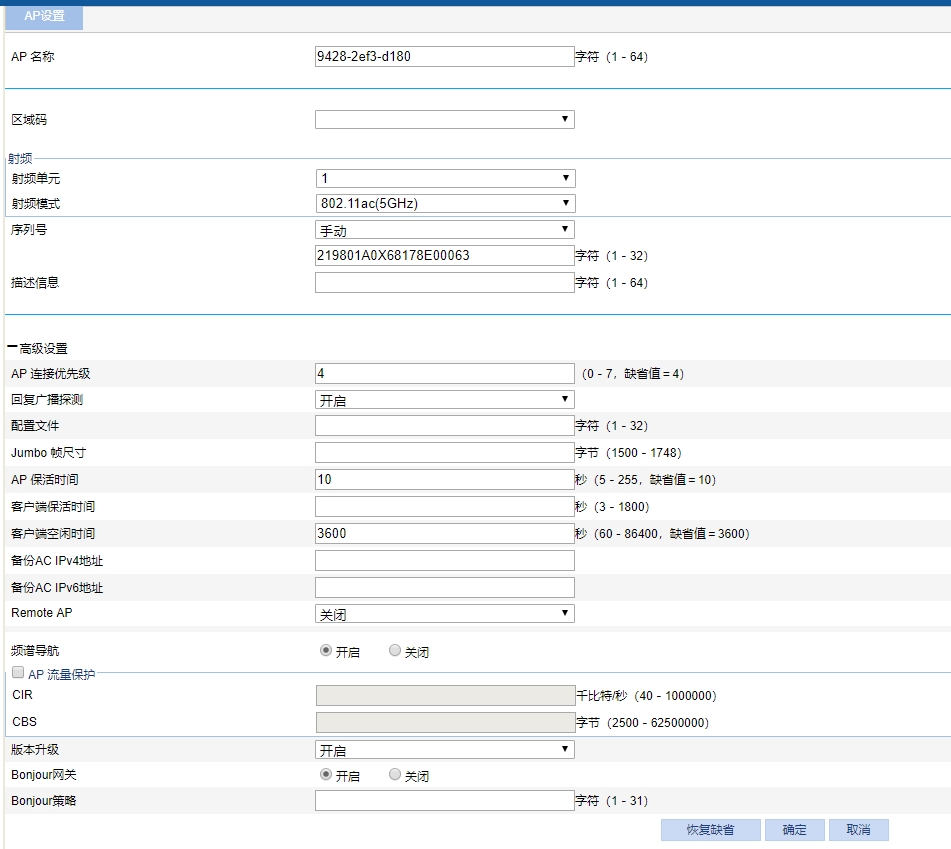Open the 版本升级 dropdown
Image resolution: width=951 pixels, height=849 pixels.
pos(444,750)
